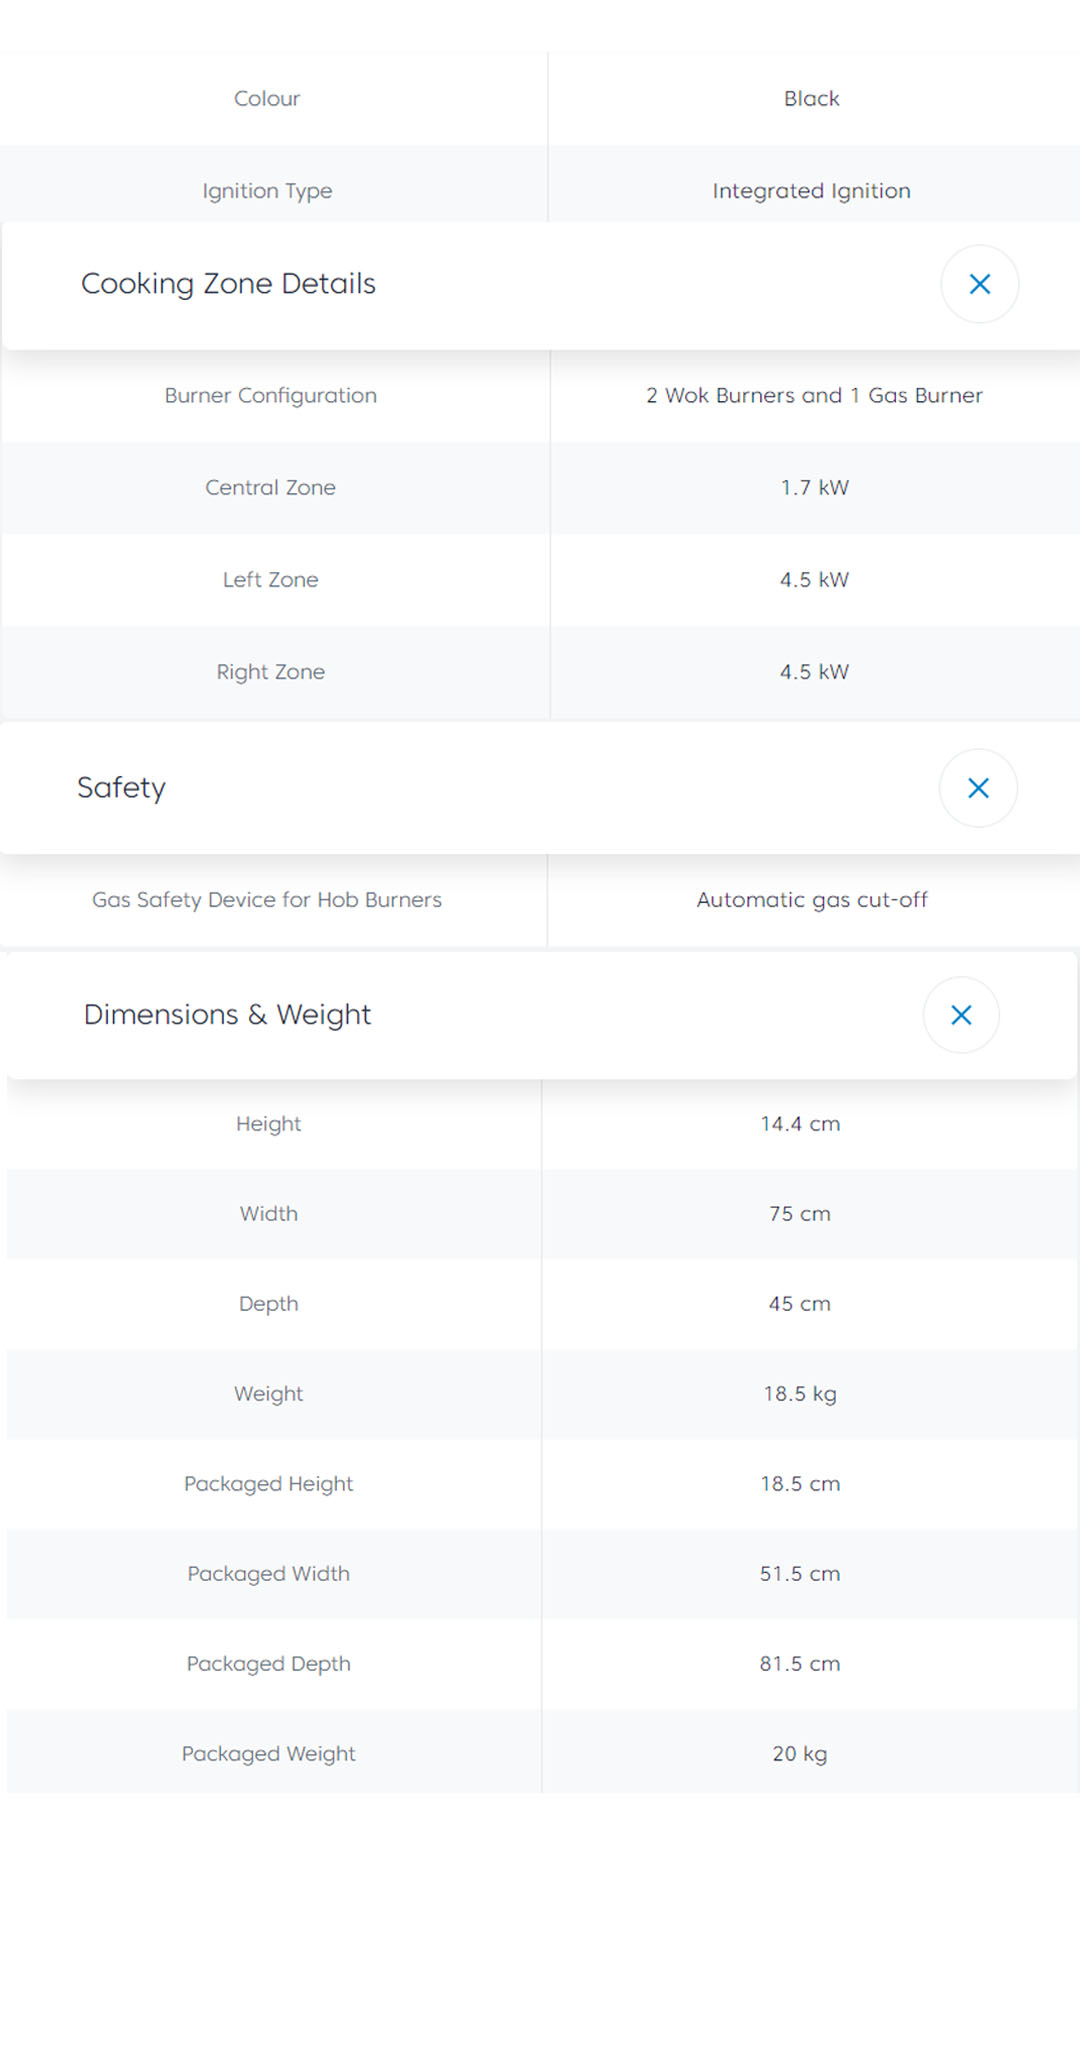The height and width of the screenshot is (2057, 1080).
Task: Close the Safety section X icon
Action: pos(978,788)
